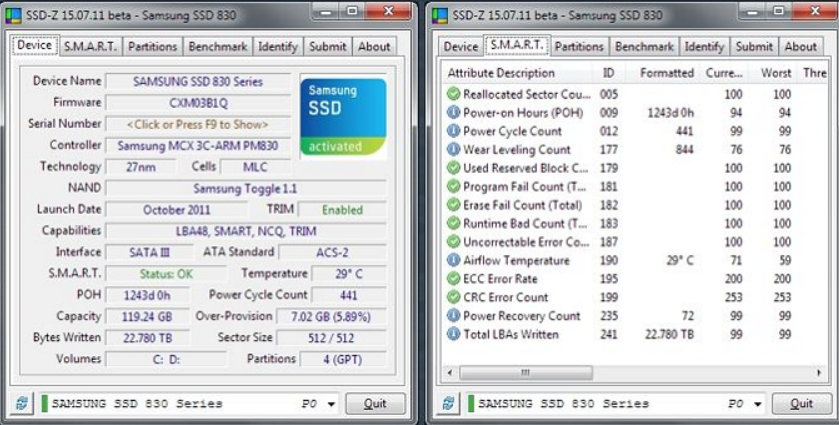
Task: Click CRC Error Count check icon
Action: (453, 297)
